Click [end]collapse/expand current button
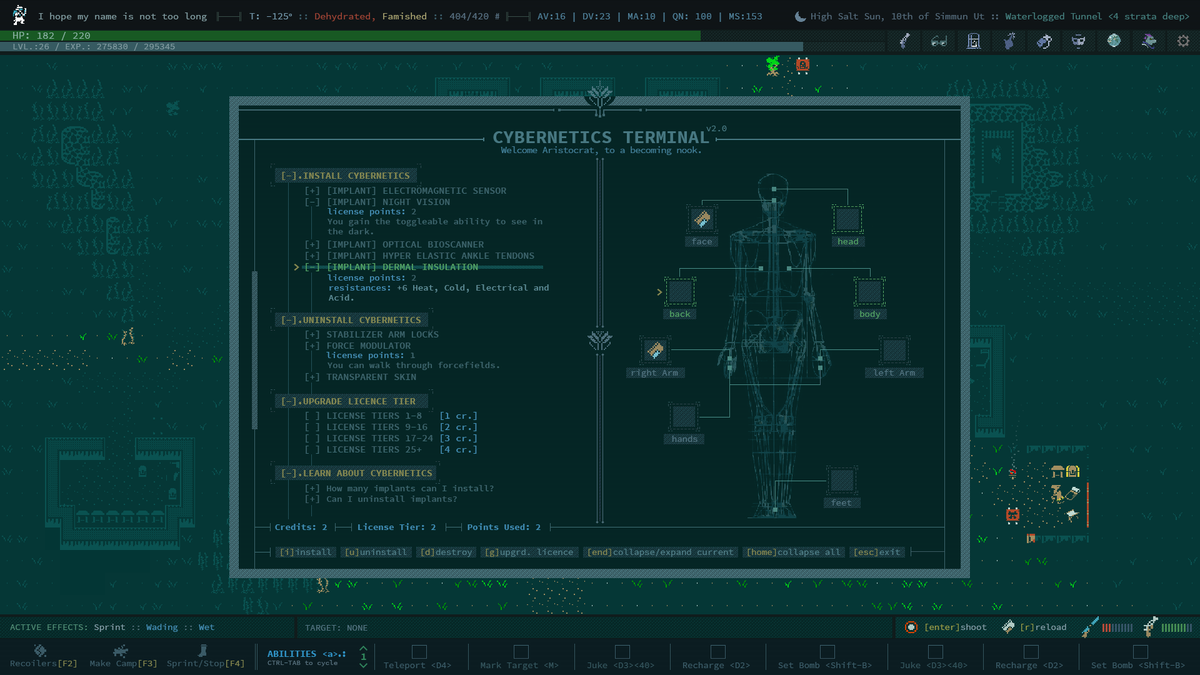This screenshot has width=1200, height=675. tap(660, 552)
